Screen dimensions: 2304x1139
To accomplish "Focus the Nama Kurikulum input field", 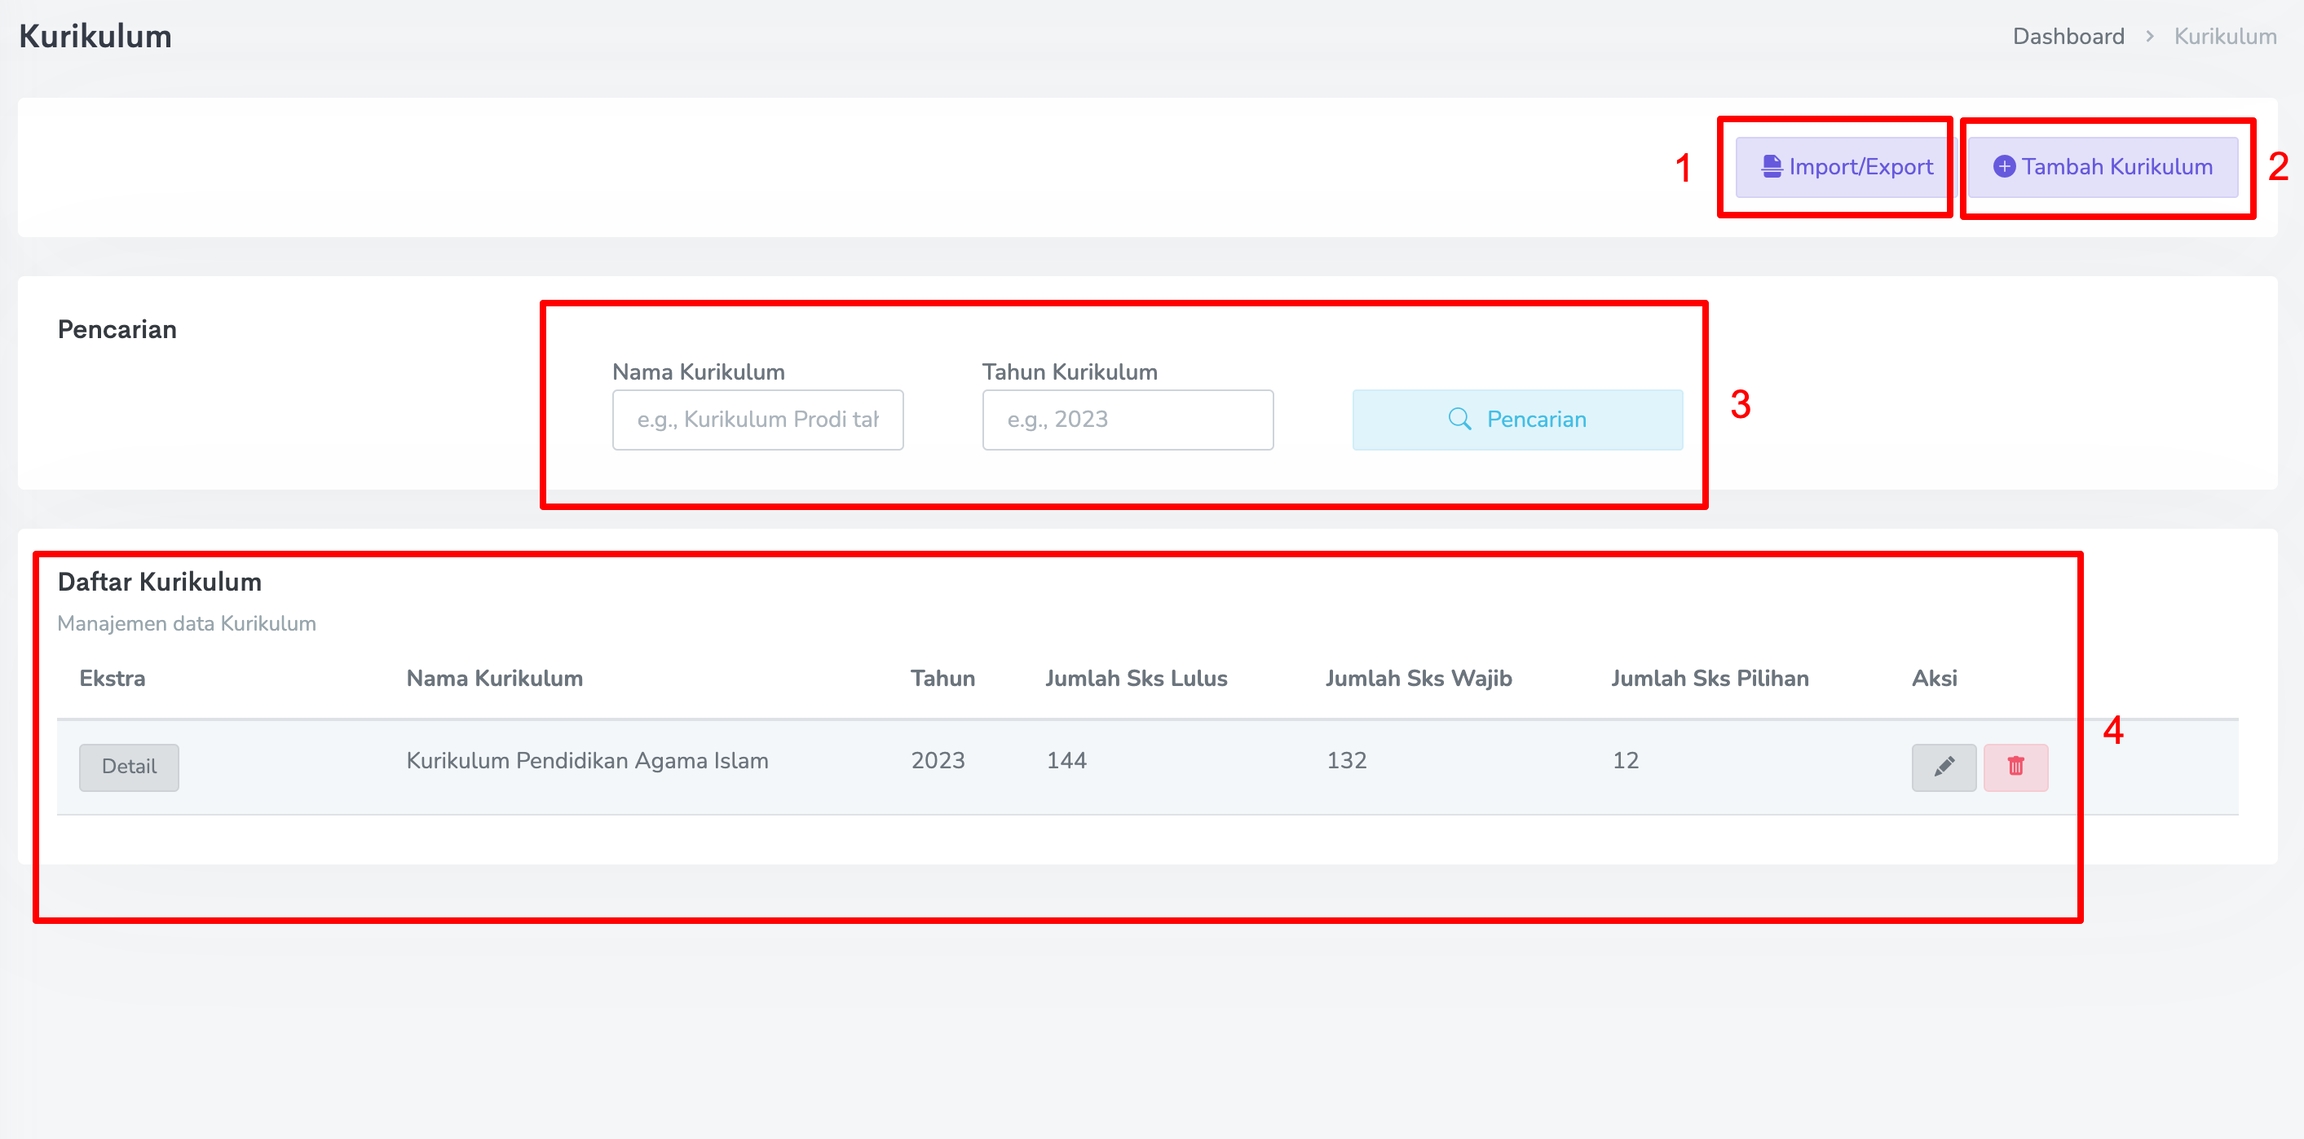I will [757, 419].
